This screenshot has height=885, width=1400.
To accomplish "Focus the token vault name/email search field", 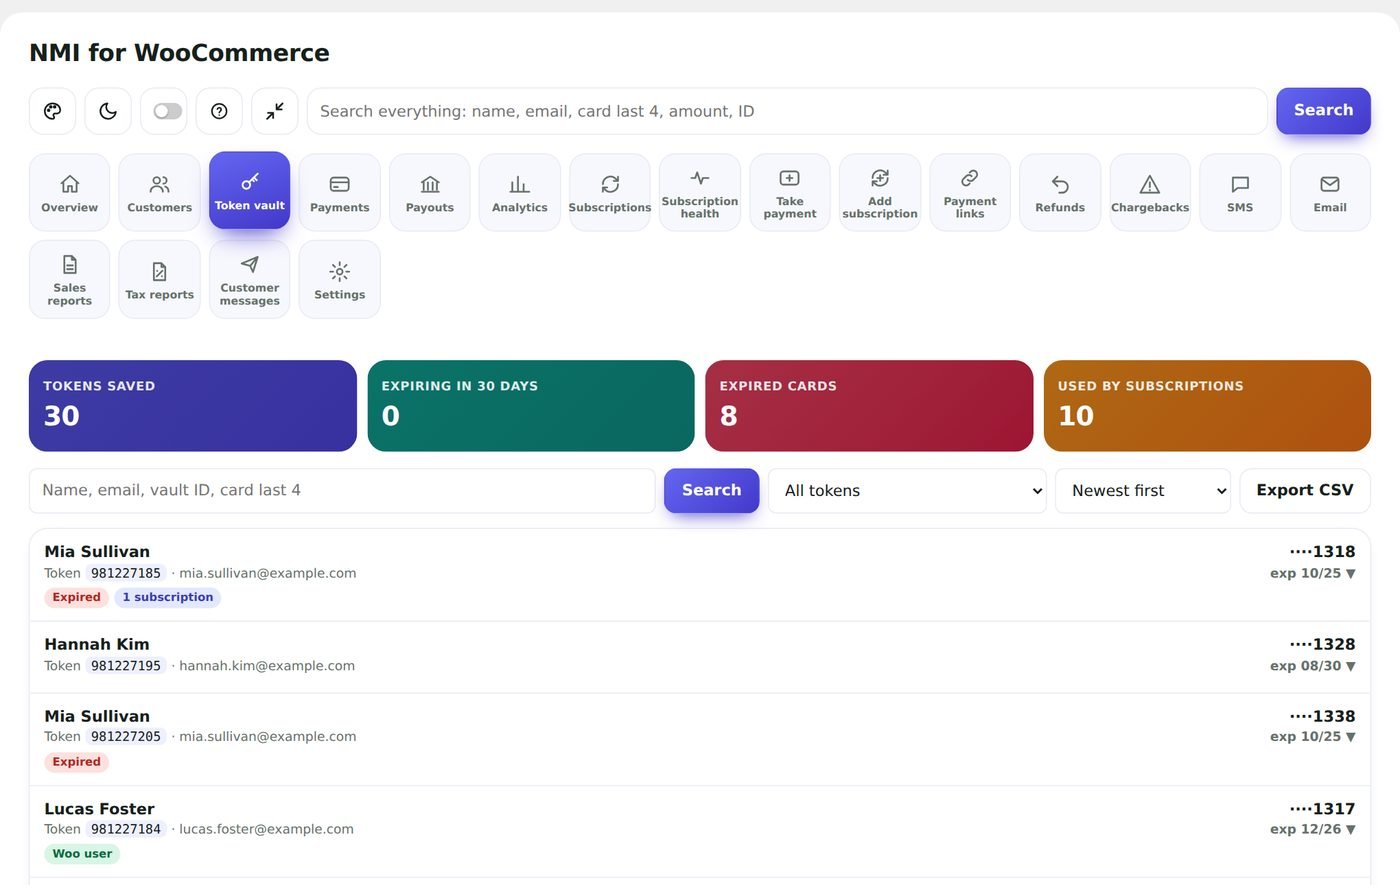I will (342, 491).
